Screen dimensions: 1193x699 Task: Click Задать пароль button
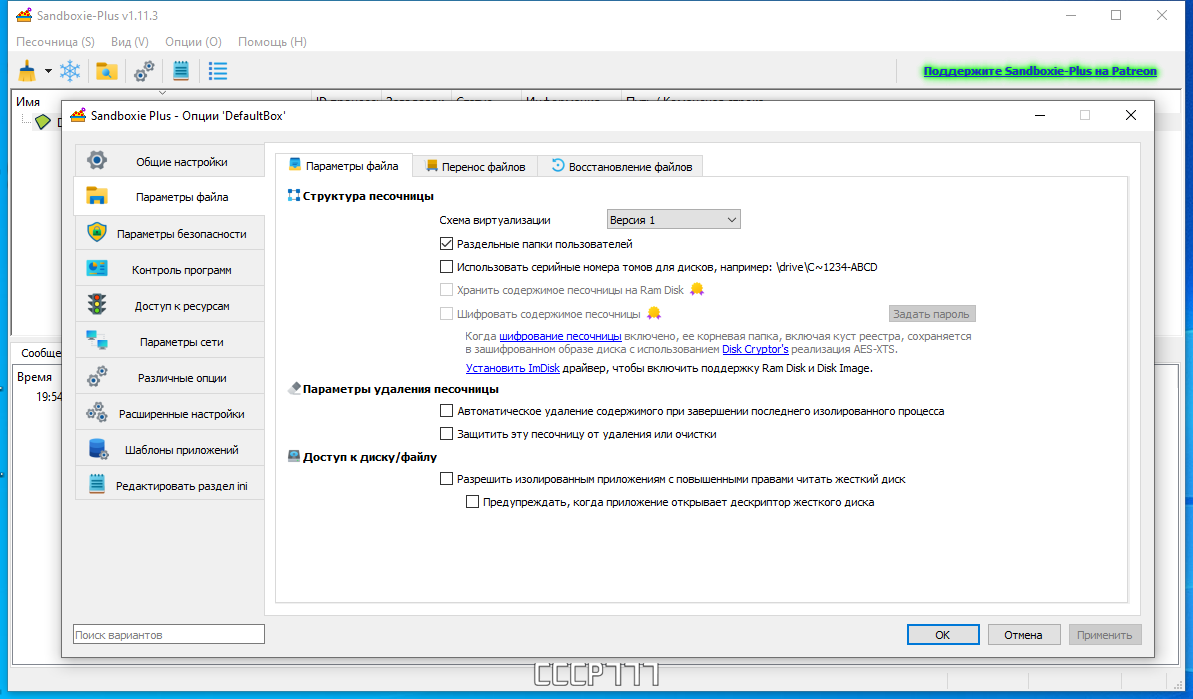[x=931, y=313]
